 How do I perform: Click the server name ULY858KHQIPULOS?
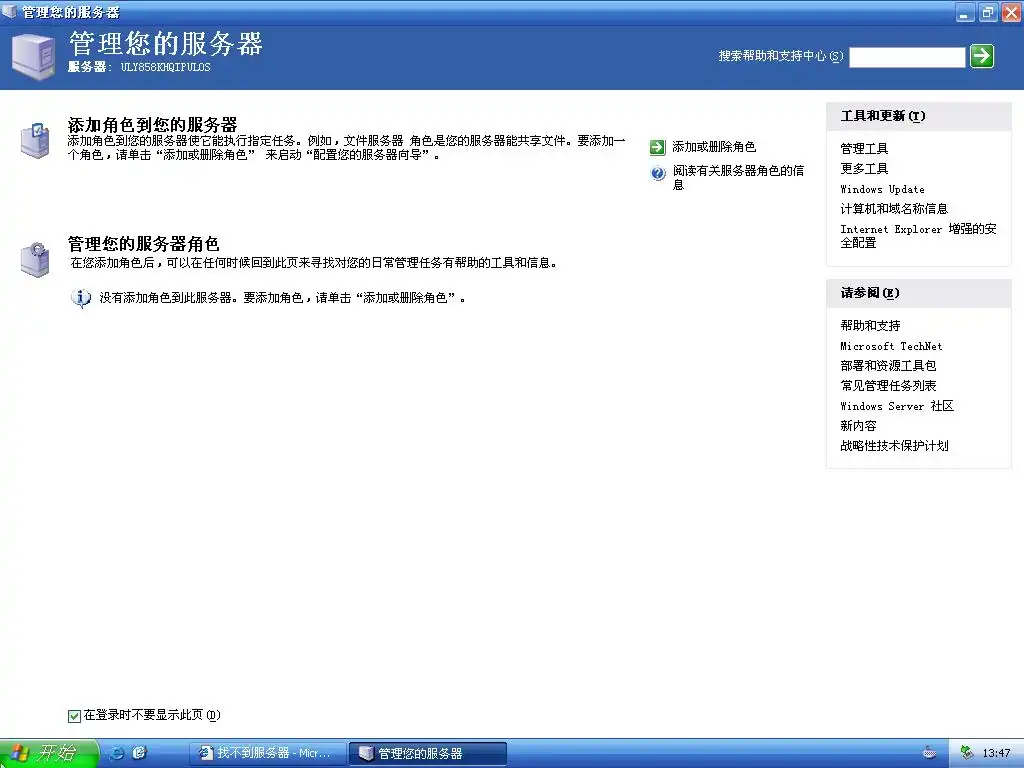coord(165,67)
